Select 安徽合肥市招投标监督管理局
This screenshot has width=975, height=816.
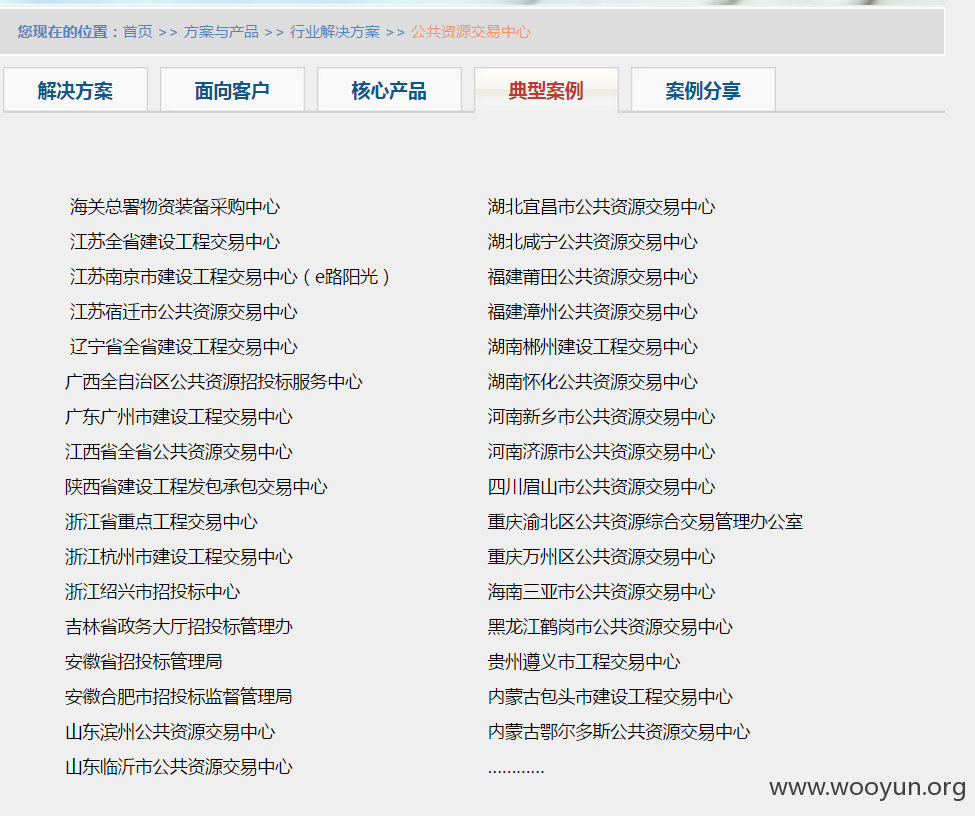pyautogui.click(x=178, y=697)
